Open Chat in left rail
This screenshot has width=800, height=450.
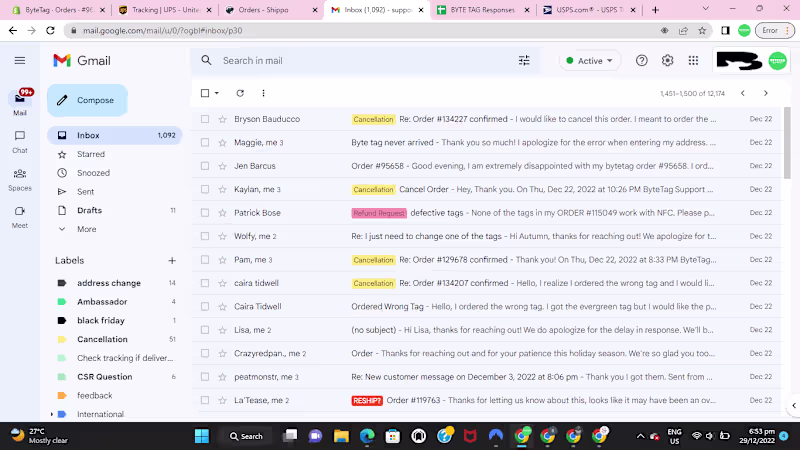[x=20, y=141]
